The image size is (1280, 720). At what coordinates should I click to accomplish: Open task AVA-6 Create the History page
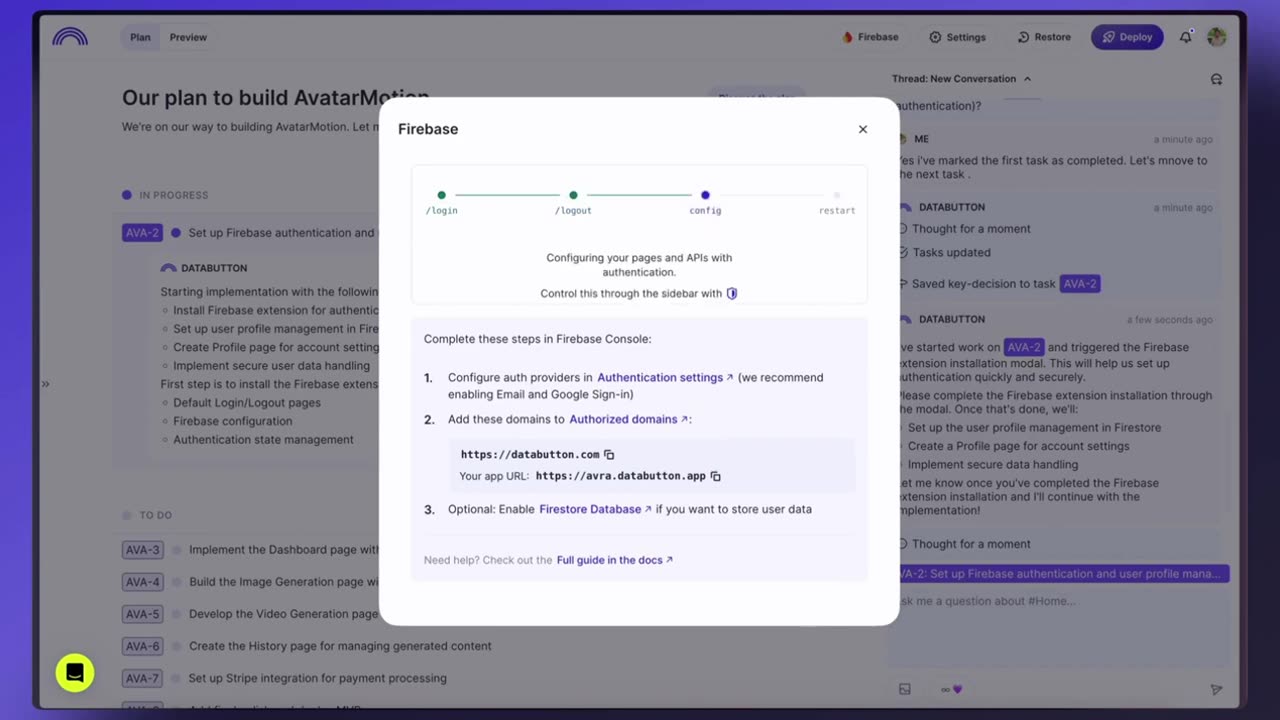[307, 646]
